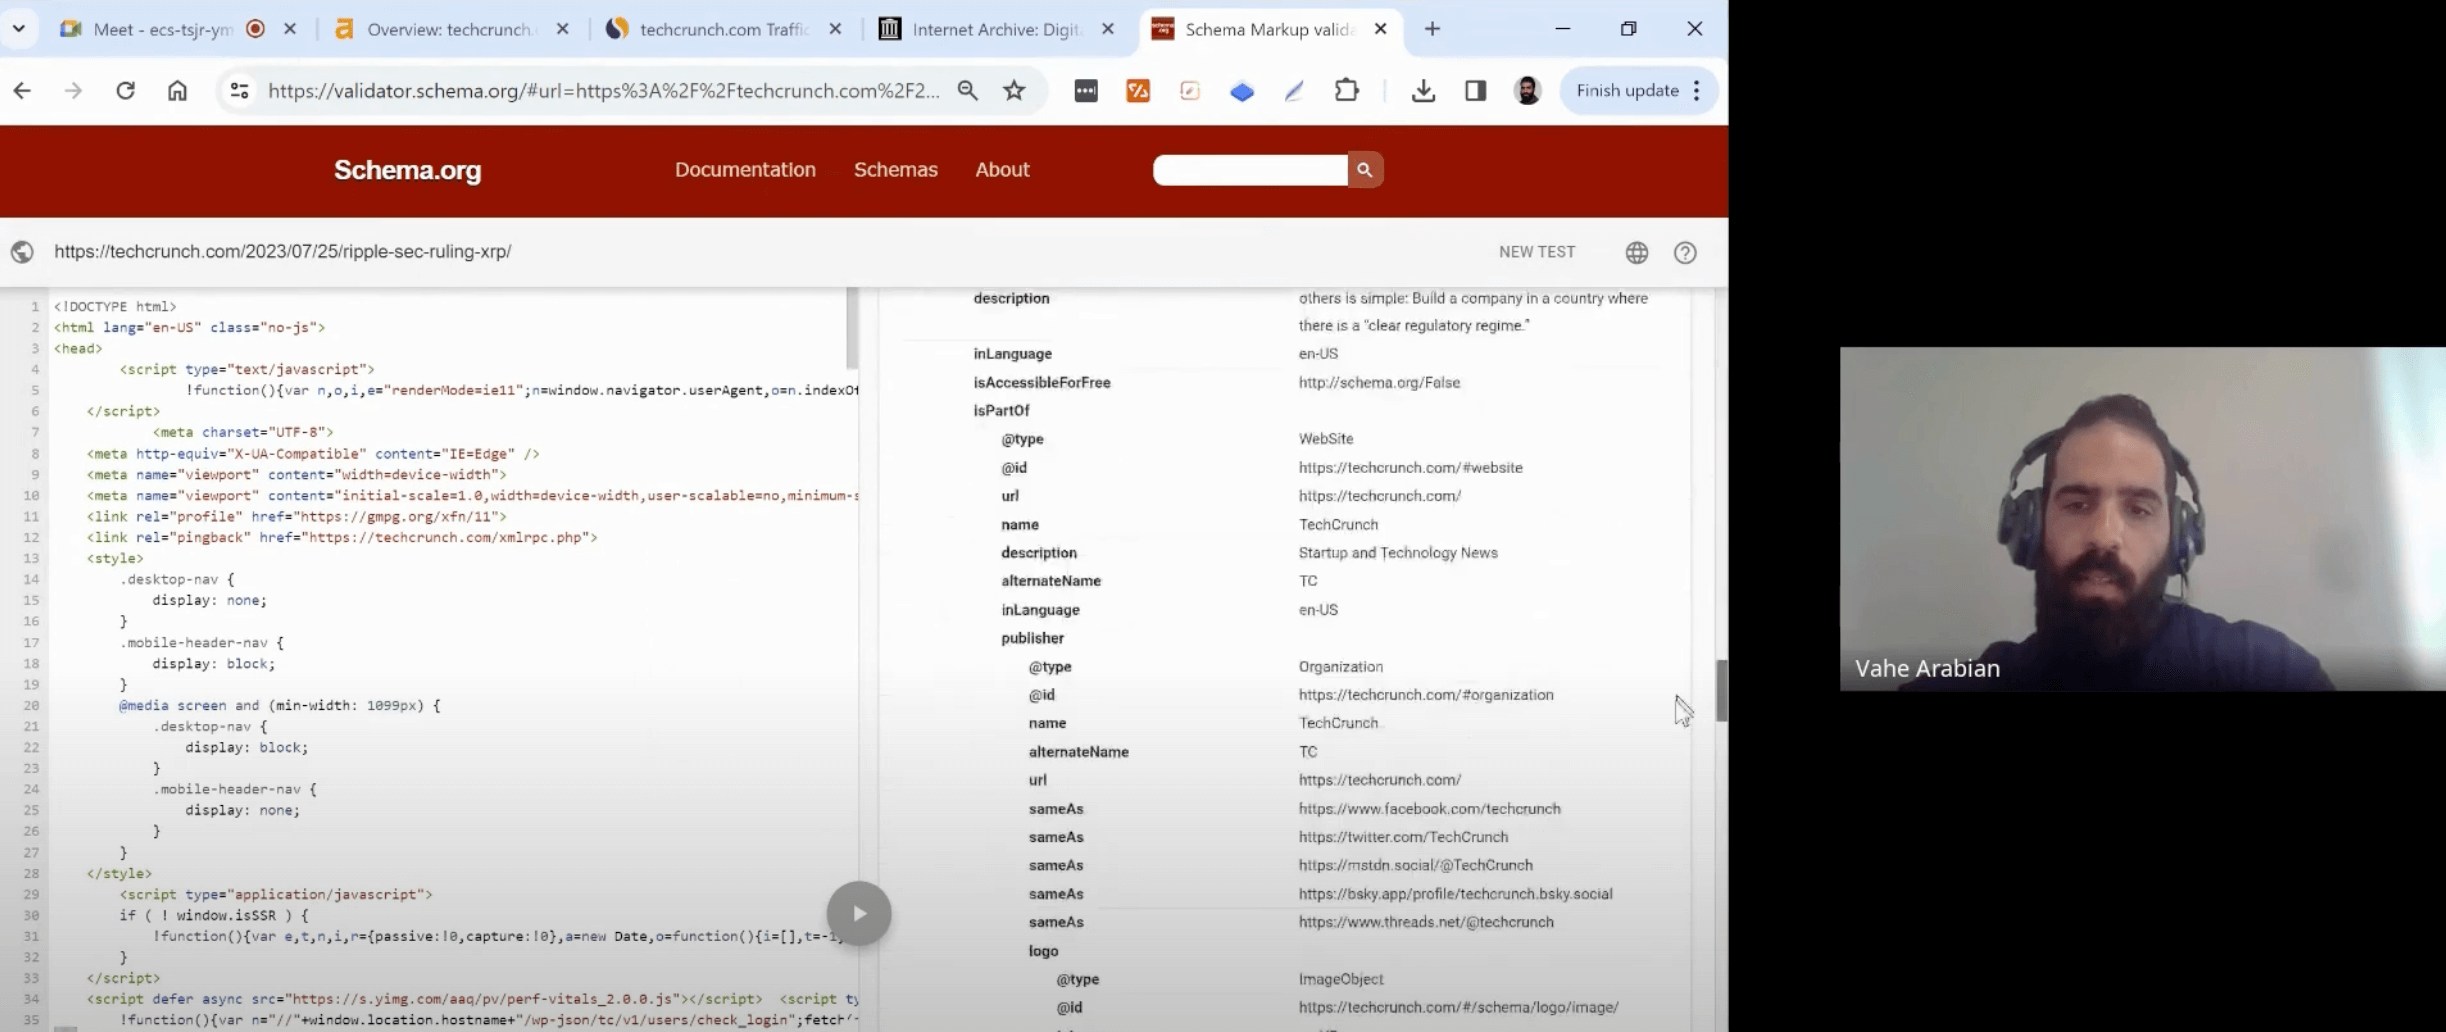Click the globe icon next to NEW TEST
This screenshot has width=2446, height=1032.
(1637, 252)
